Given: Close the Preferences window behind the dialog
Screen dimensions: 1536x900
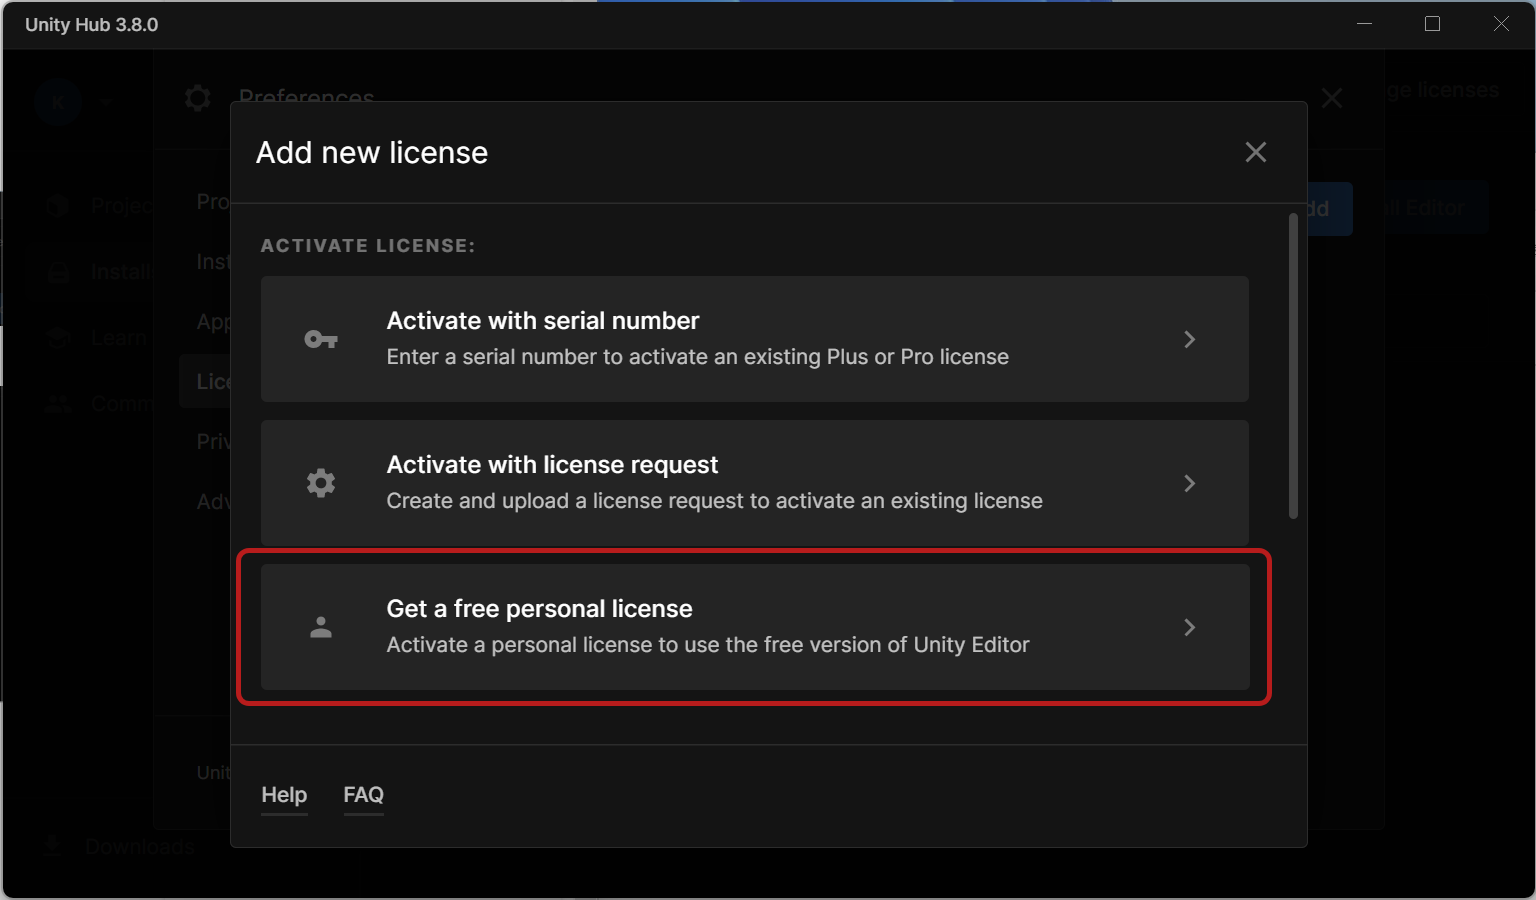Looking at the screenshot, I should point(1332,98).
